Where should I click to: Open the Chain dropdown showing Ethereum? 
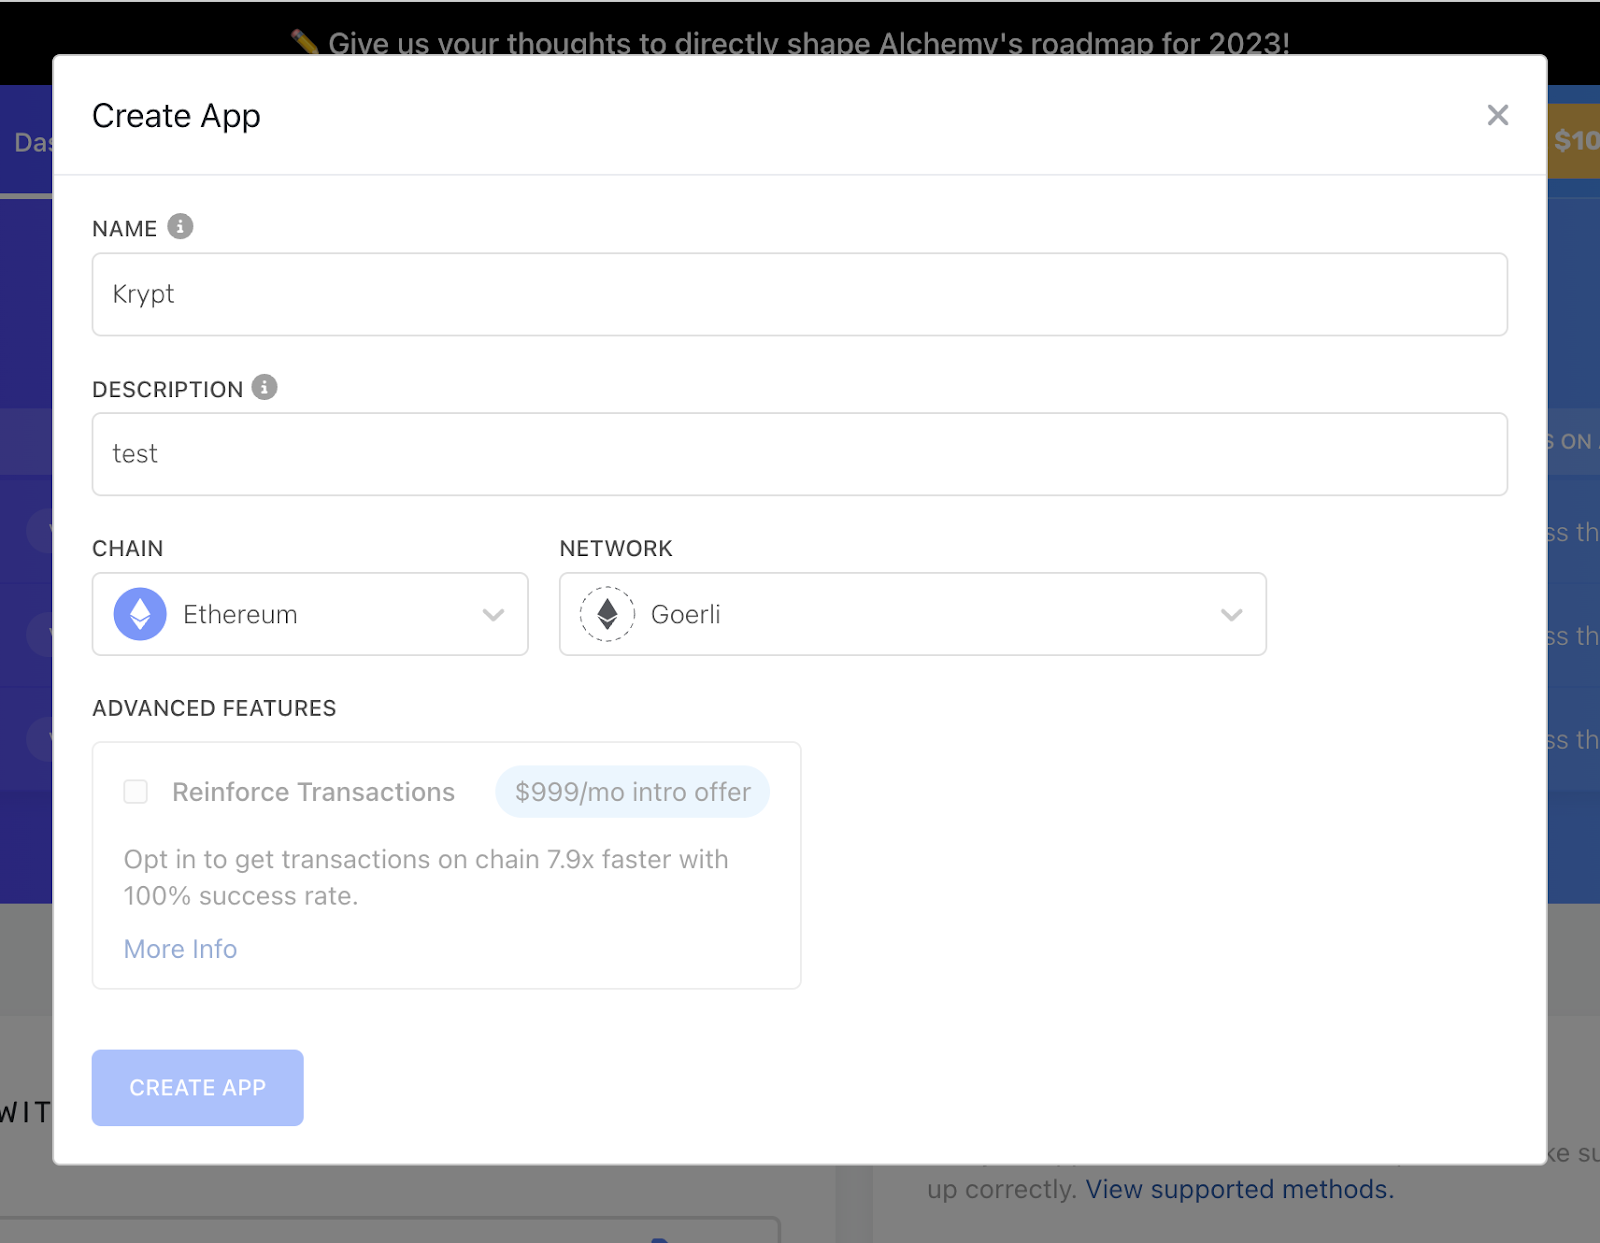coord(310,614)
